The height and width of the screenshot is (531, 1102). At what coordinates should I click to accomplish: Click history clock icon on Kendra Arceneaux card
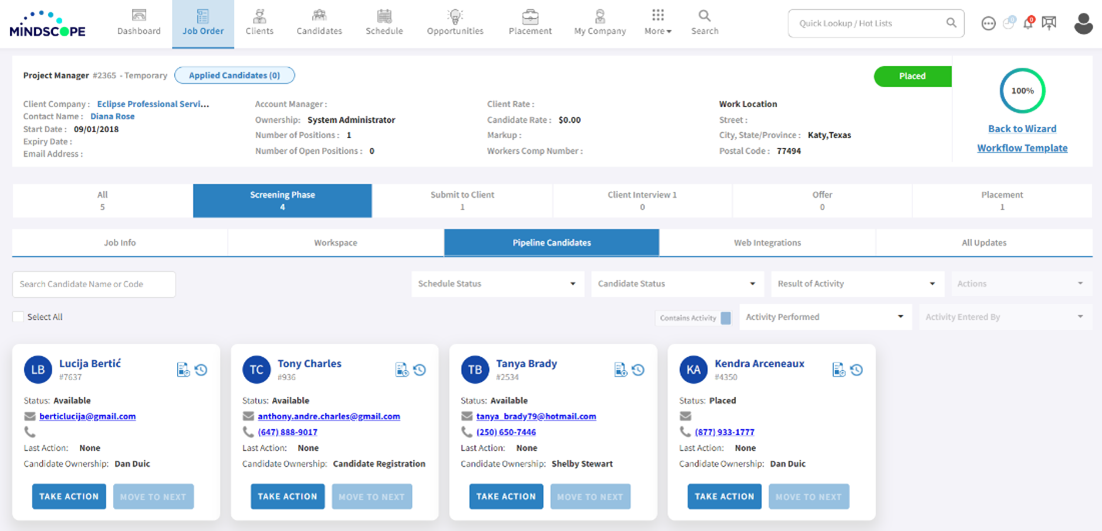pyautogui.click(x=857, y=370)
